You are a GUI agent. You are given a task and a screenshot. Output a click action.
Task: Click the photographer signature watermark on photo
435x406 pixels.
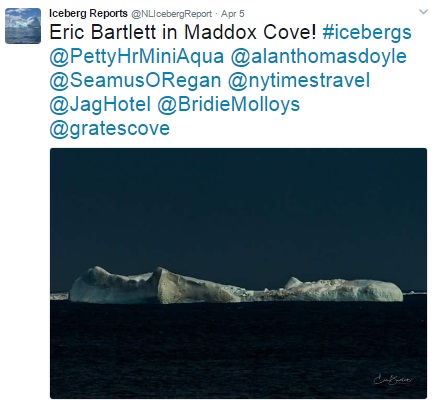click(x=393, y=380)
